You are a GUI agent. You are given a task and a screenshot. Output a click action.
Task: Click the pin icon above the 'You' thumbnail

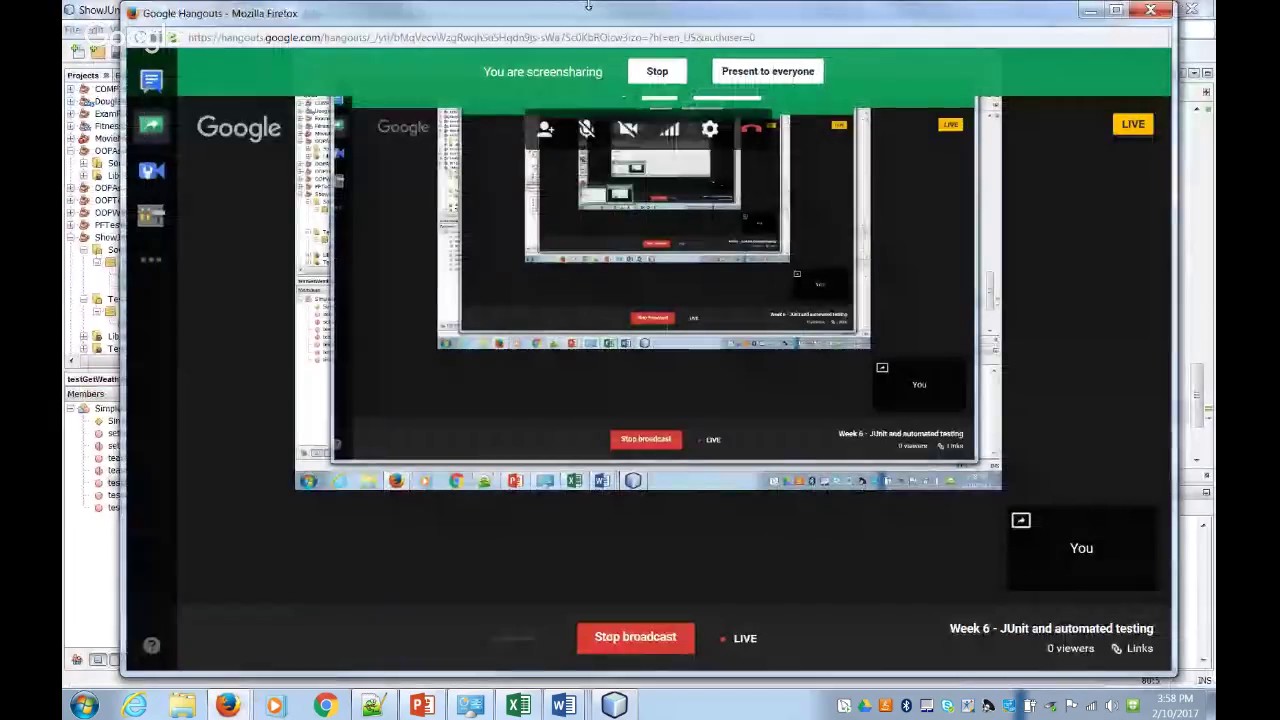[1020, 520]
